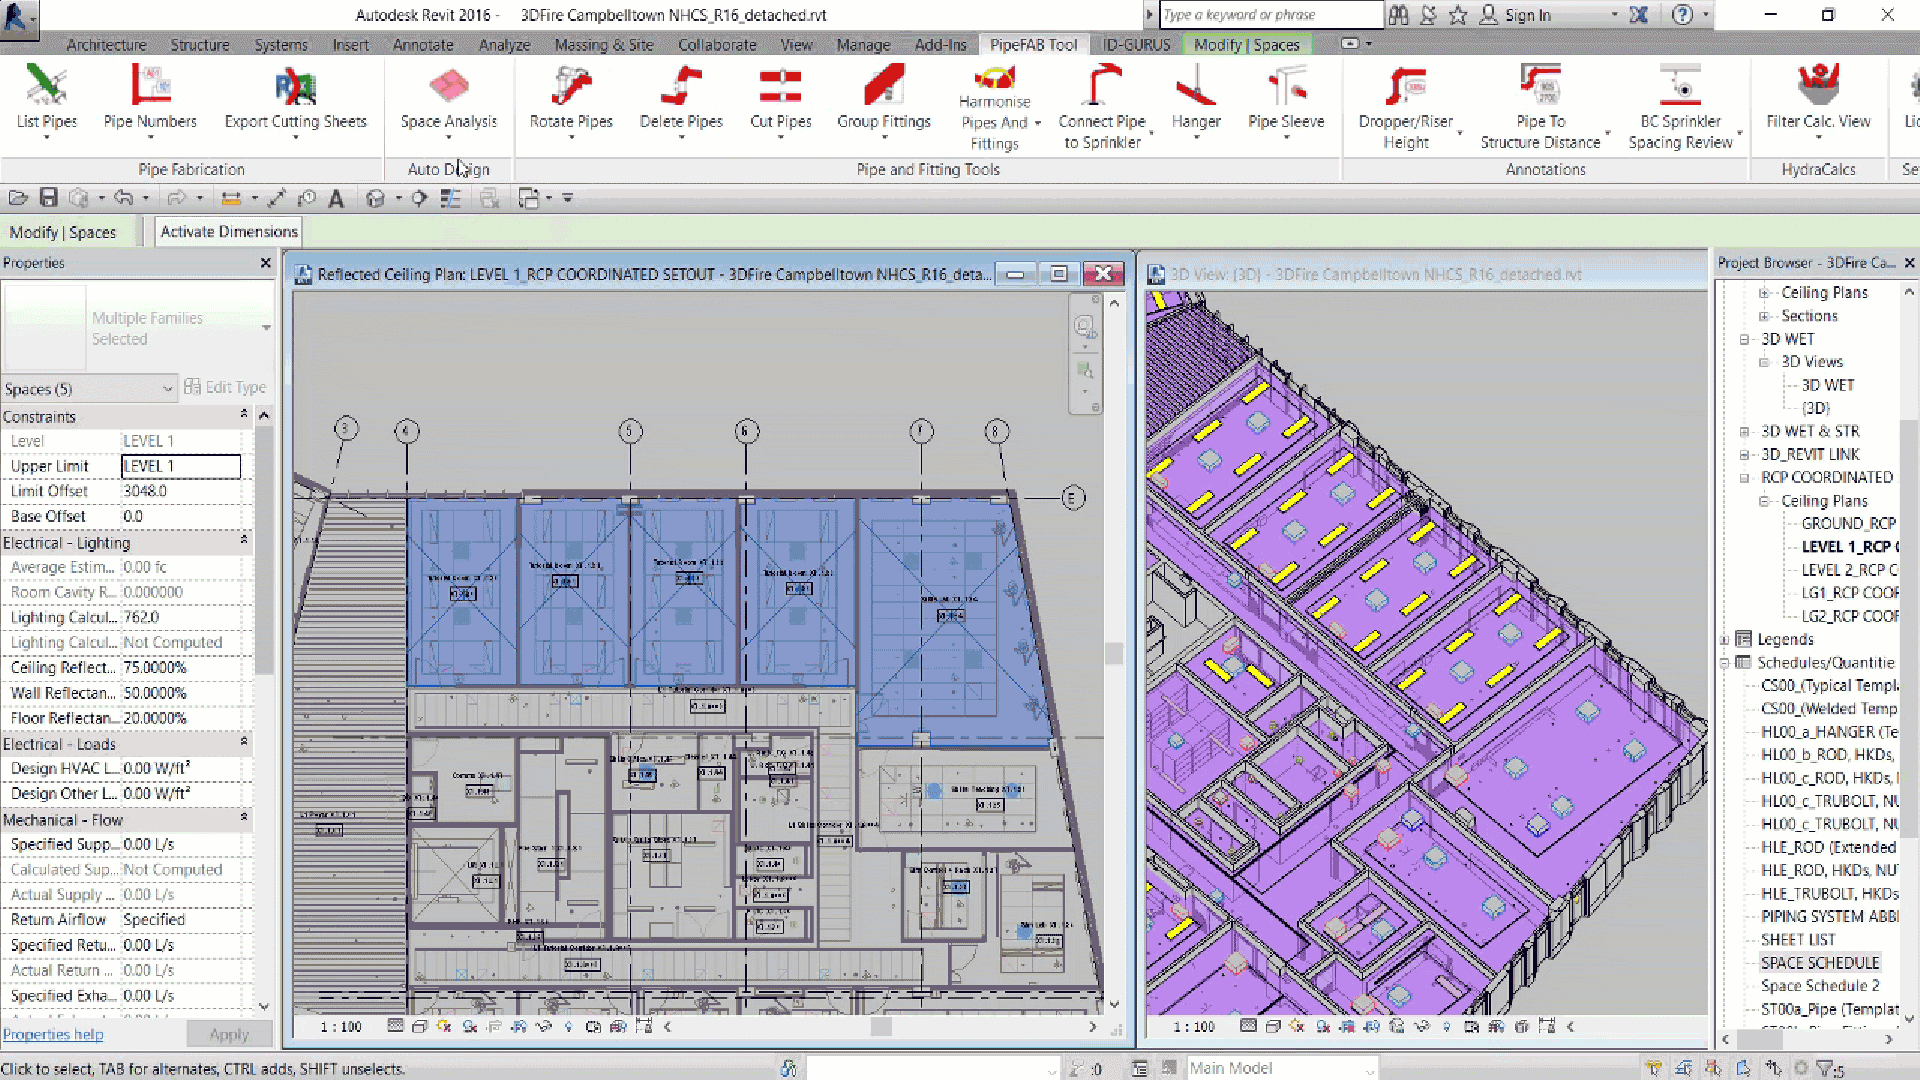This screenshot has height=1080, width=1920.
Task: Select LEVEL 1_RCP view in Project Browser
Action: pos(1849,547)
